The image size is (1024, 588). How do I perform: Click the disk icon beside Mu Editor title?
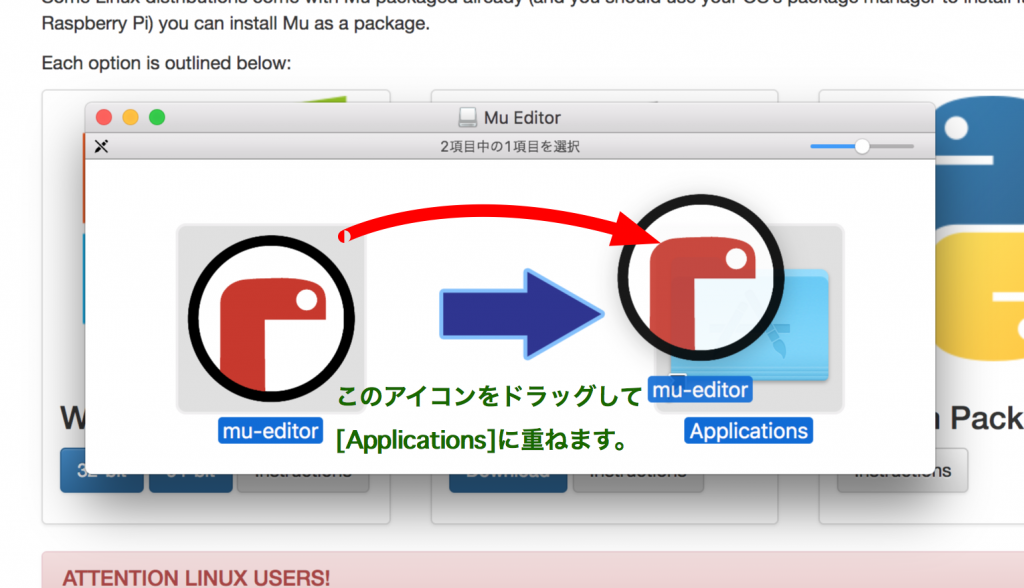(468, 118)
